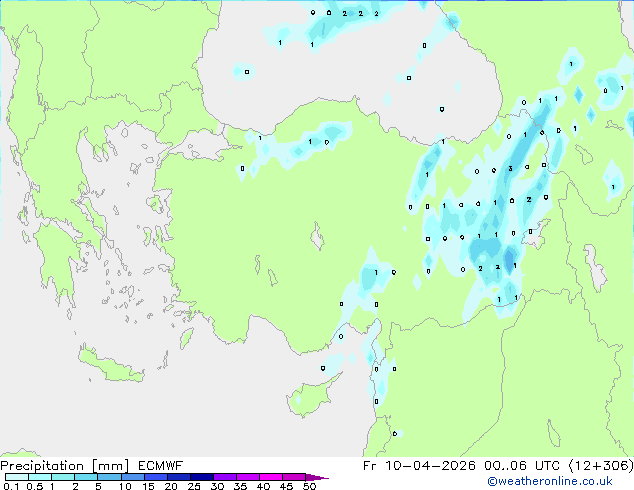
Task: Click the '00..06 UTC' time range text
Action: coord(522,466)
